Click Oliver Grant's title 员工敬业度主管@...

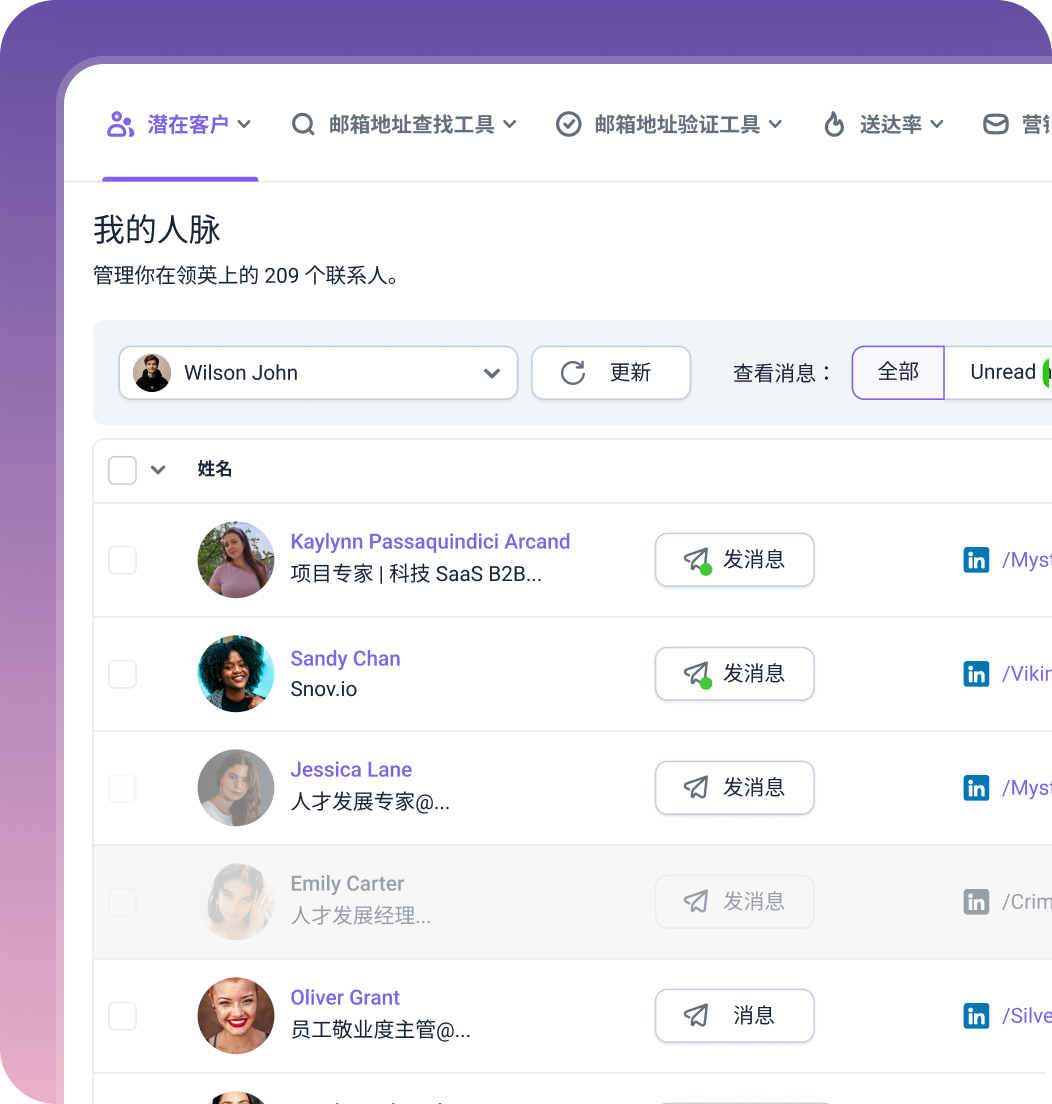click(x=381, y=1030)
